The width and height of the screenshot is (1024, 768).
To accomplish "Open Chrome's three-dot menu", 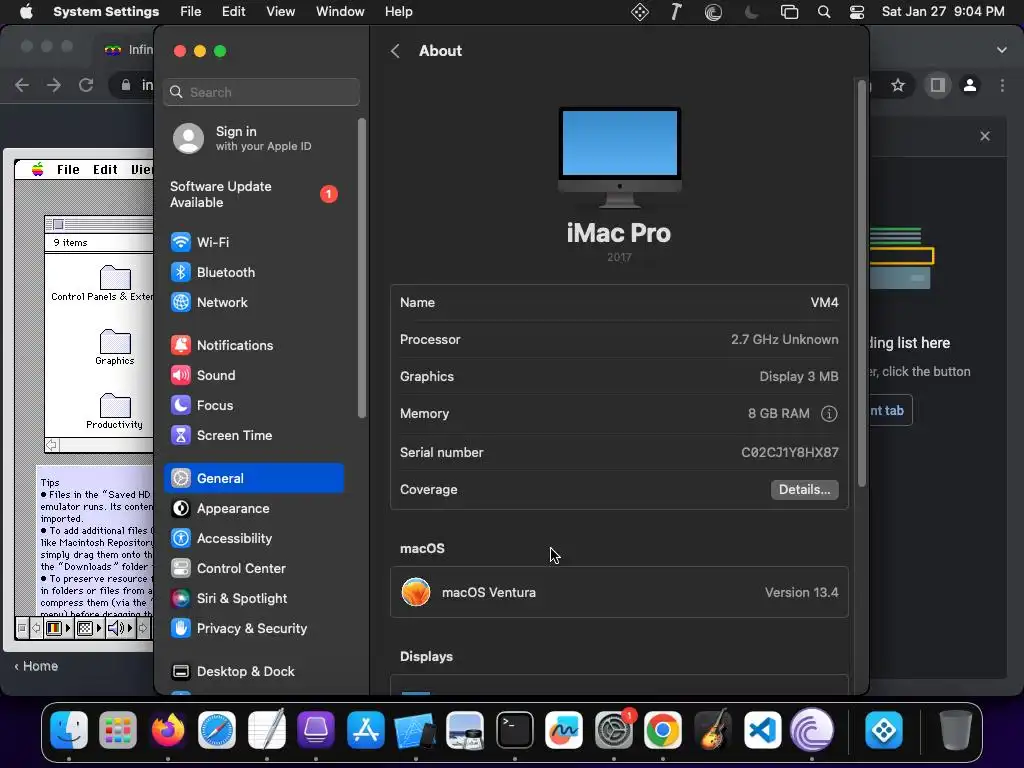I will 1002,85.
